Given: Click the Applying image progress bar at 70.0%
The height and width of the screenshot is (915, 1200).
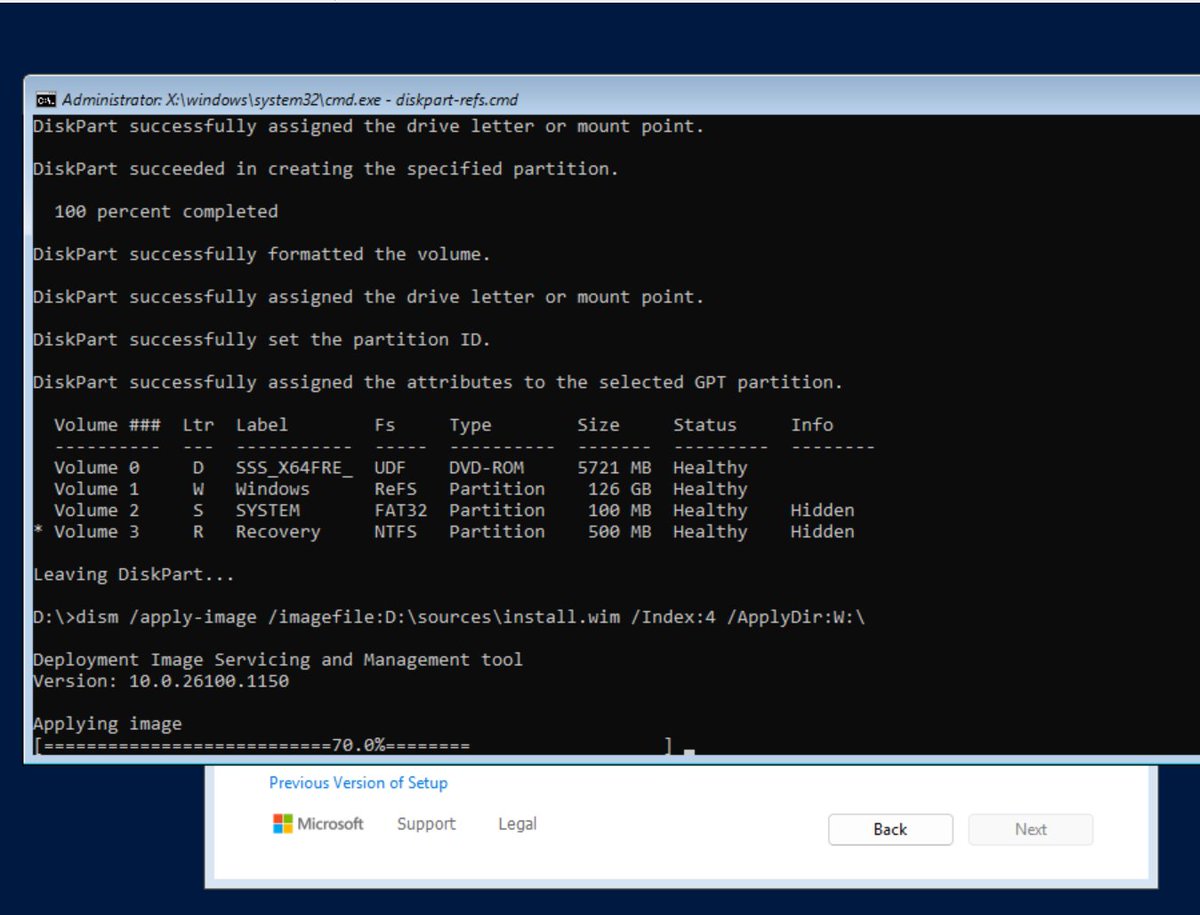Looking at the screenshot, I should tap(353, 746).
